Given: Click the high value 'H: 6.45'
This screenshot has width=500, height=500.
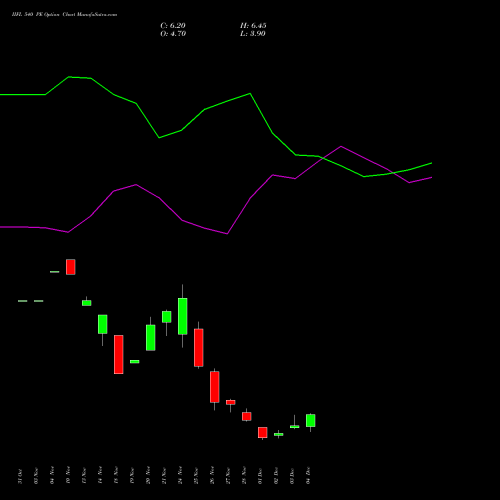Looking at the screenshot, I should (253, 26).
